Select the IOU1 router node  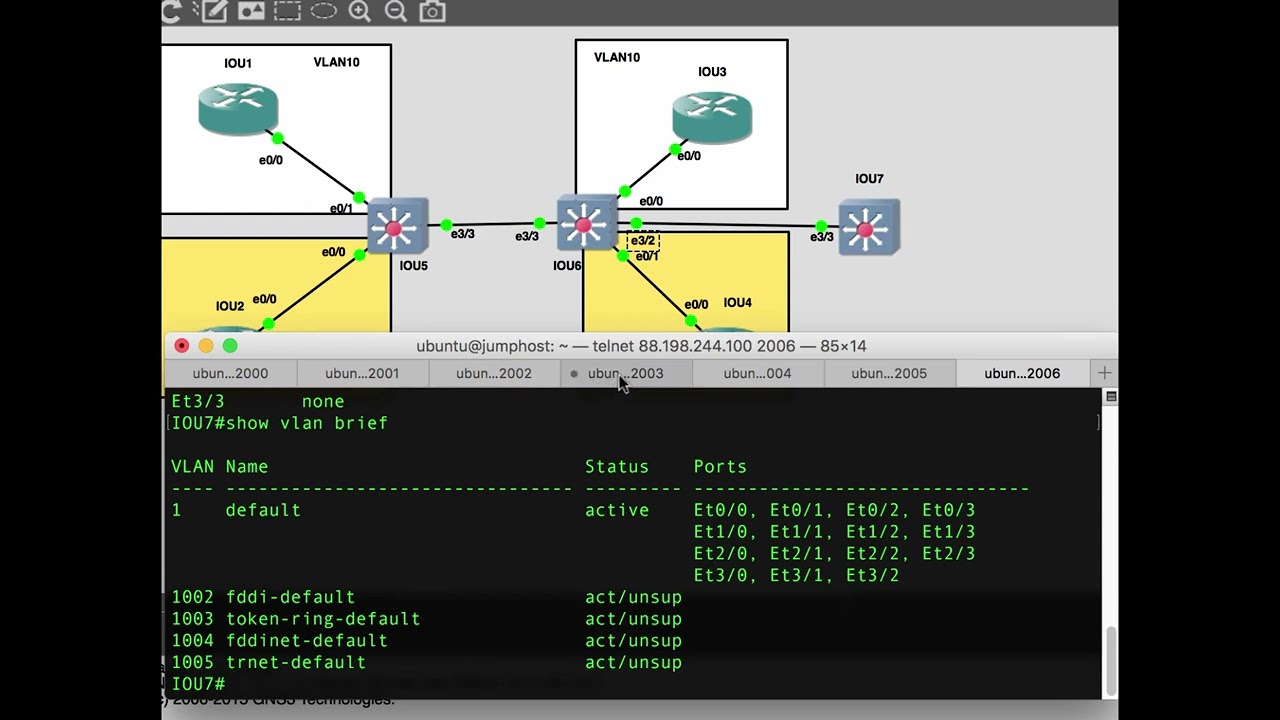pos(238,109)
